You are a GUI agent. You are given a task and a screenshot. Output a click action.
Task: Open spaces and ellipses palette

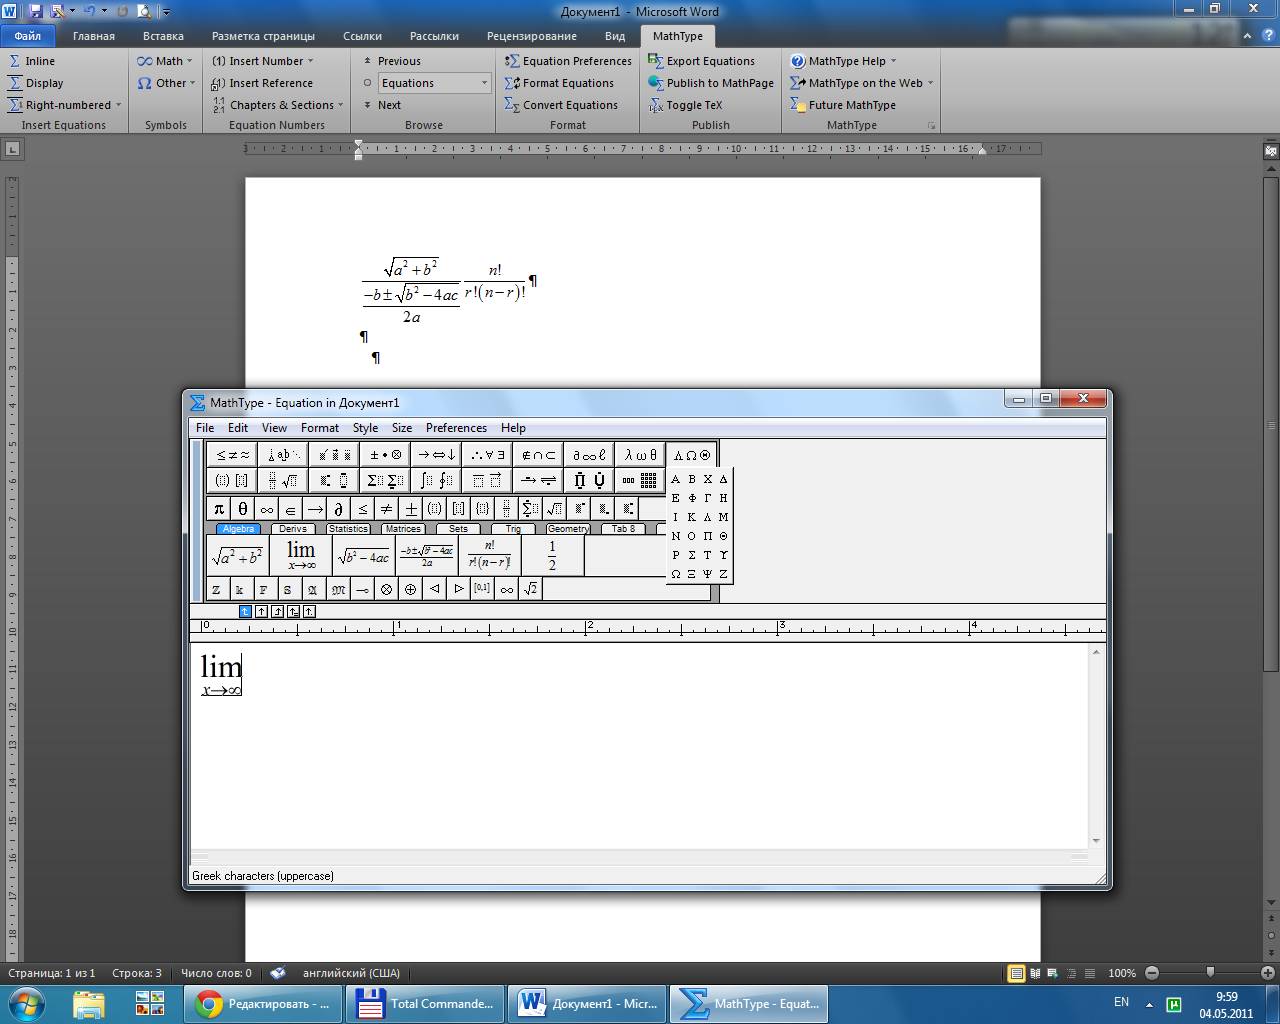pyautogui.click(x=283, y=455)
